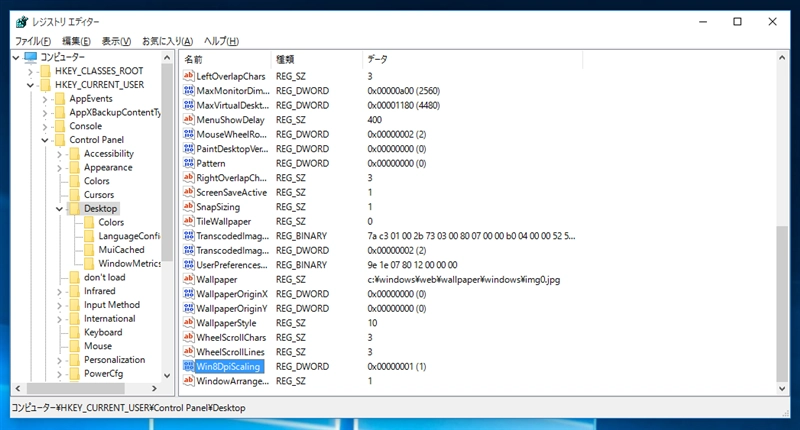The image size is (800, 430).
Task: Collapse the Desktop key
Action: click(x=59, y=209)
